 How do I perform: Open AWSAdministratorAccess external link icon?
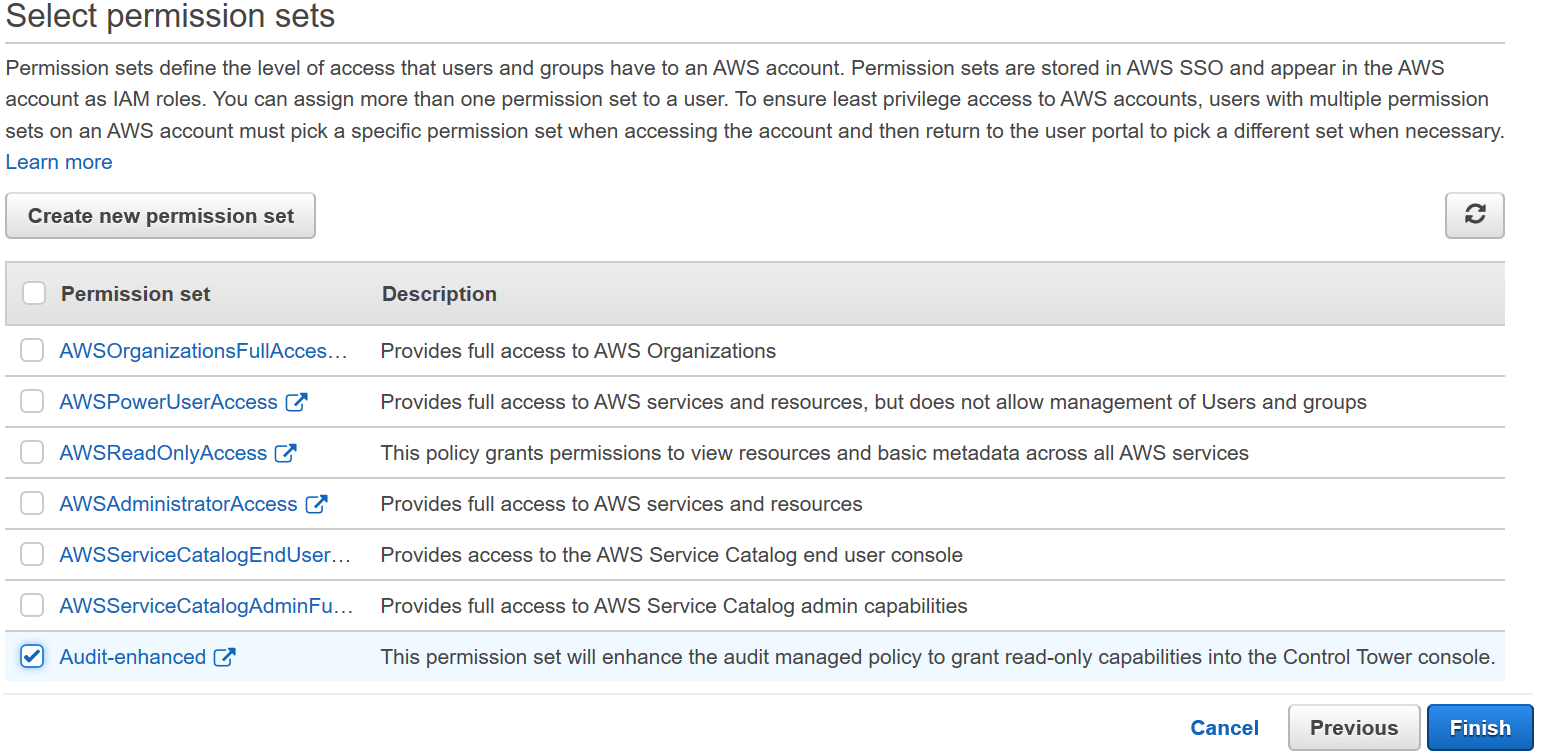tap(317, 503)
